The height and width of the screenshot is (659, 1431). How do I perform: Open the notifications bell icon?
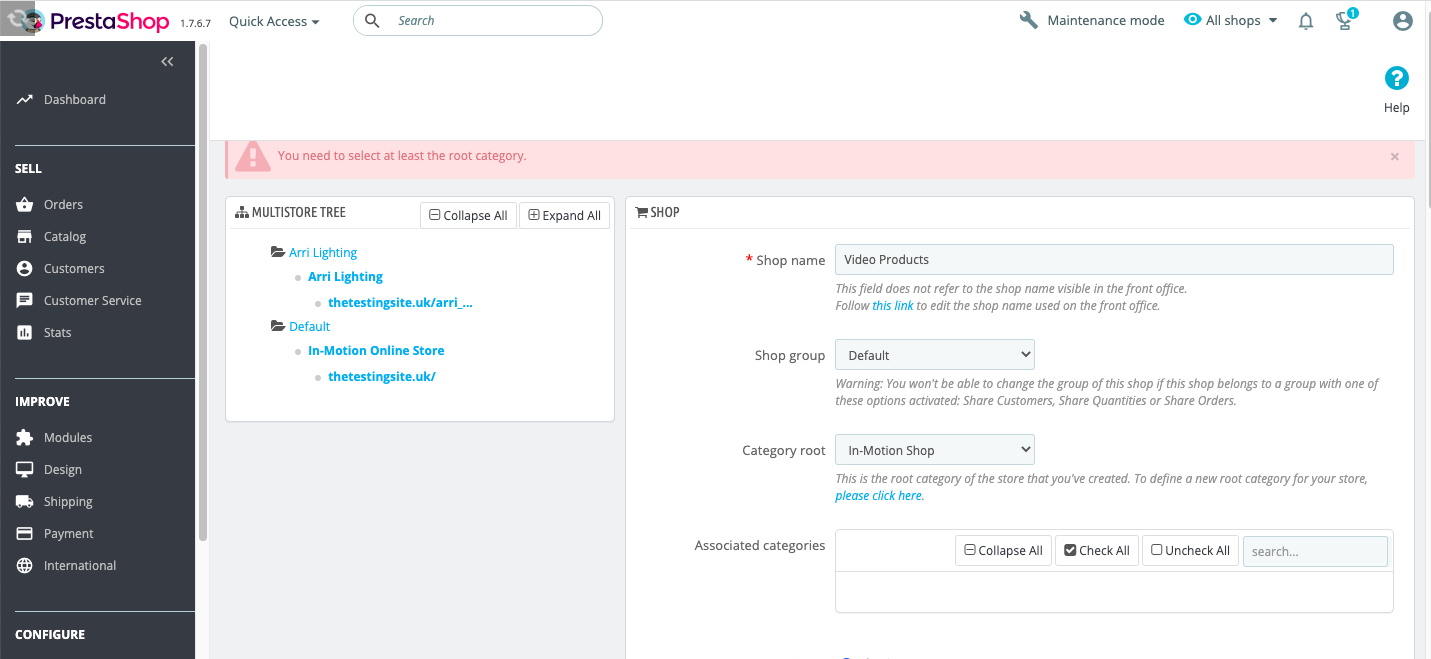pyautogui.click(x=1306, y=21)
